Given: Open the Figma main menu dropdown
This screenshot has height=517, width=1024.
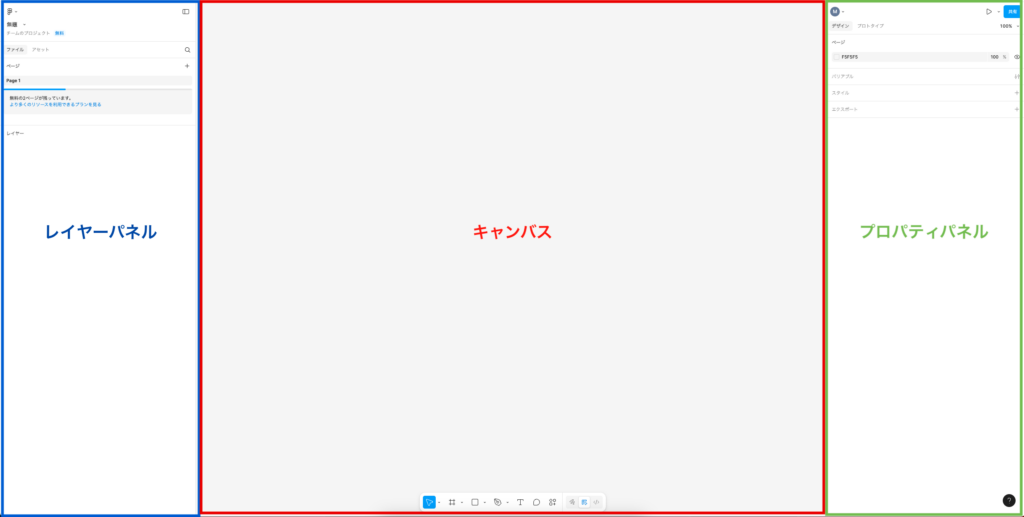Looking at the screenshot, I should pos(11,12).
